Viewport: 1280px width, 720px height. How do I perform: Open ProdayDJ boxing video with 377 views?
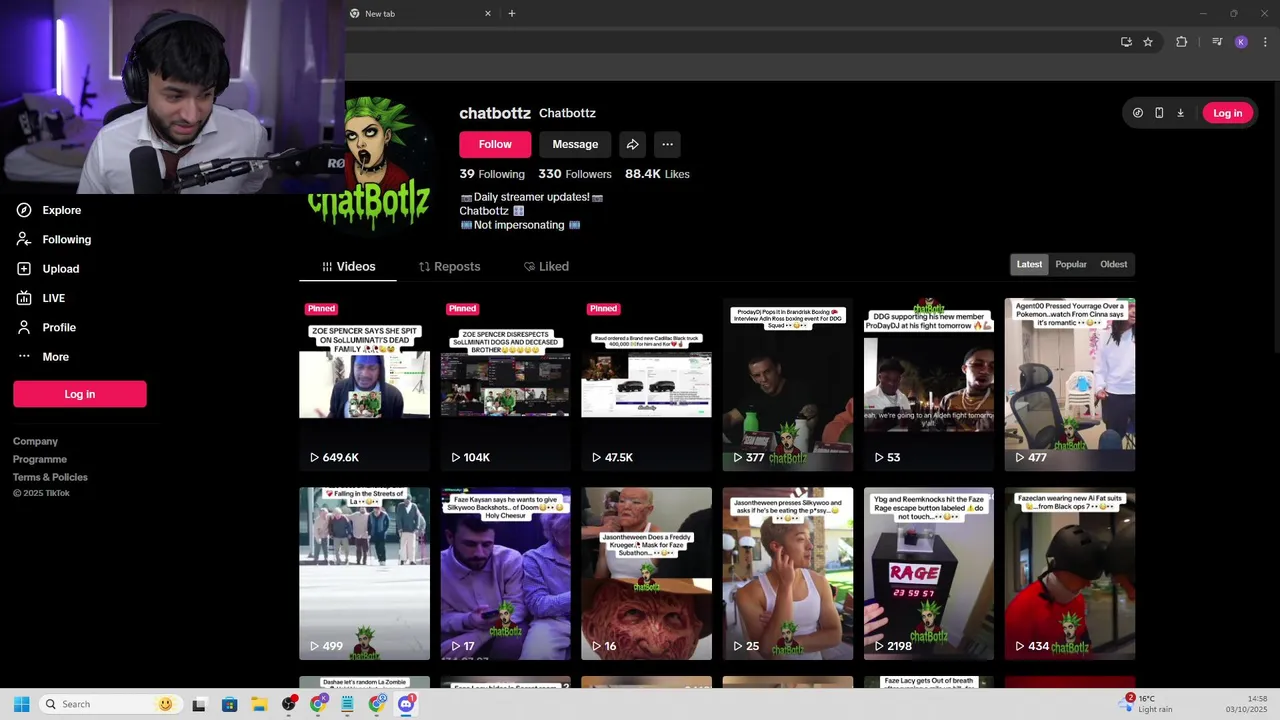point(787,384)
